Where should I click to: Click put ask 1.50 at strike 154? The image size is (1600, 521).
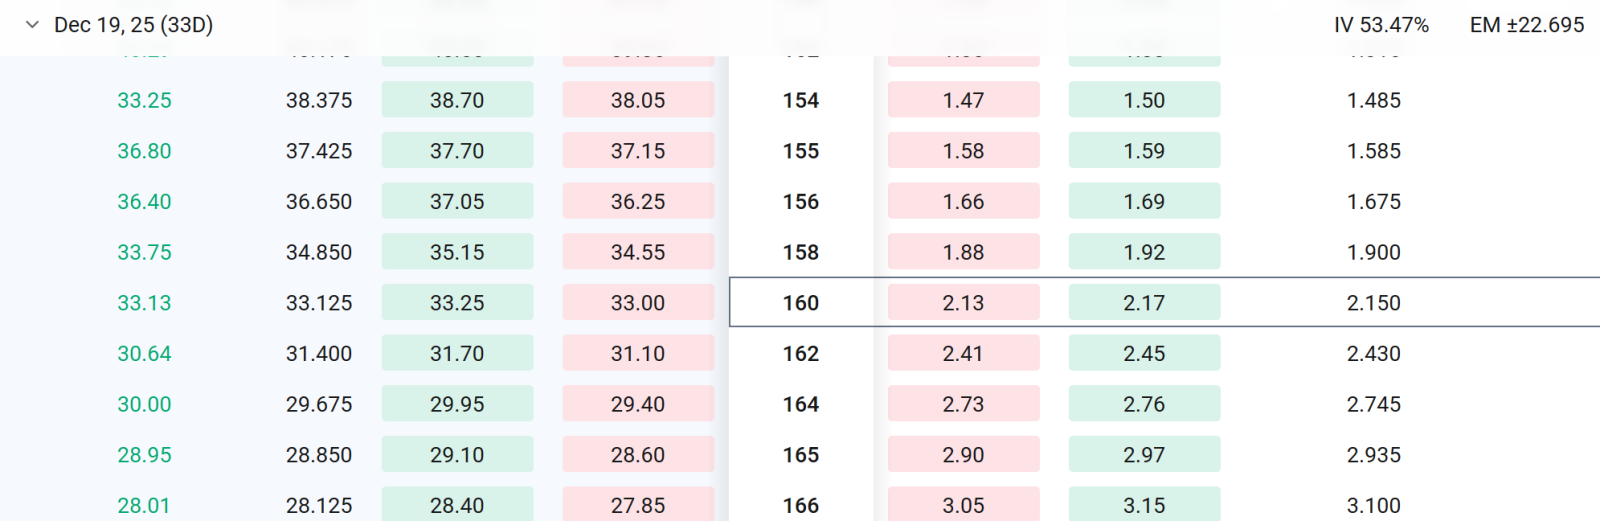(x=1144, y=100)
